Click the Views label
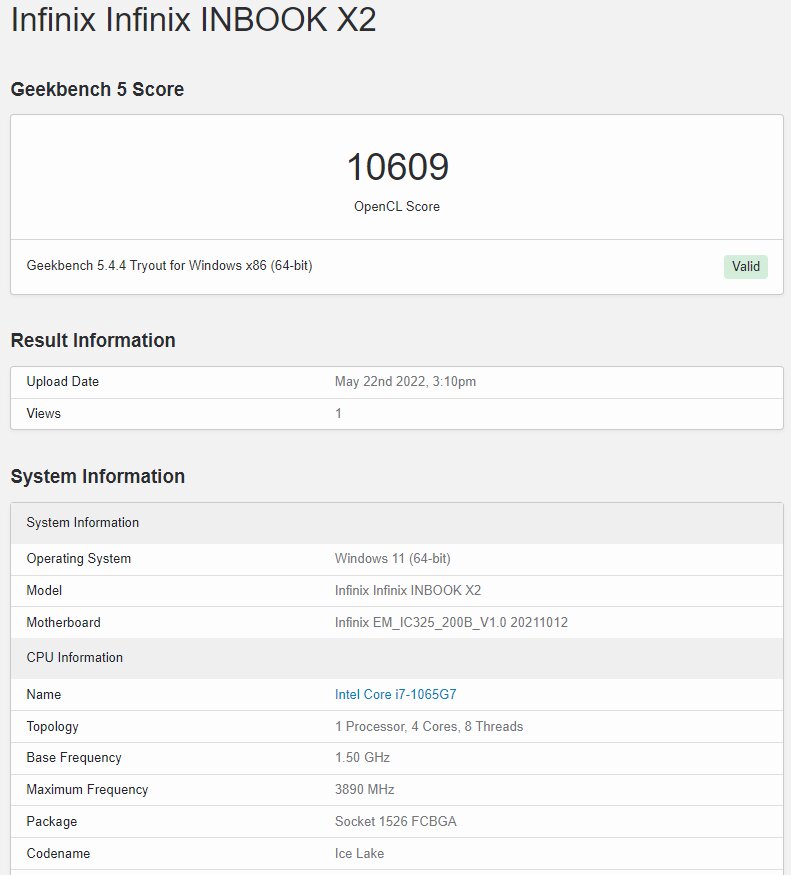Image resolution: width=791 pixels, height=875 pixels. [44, 414]
